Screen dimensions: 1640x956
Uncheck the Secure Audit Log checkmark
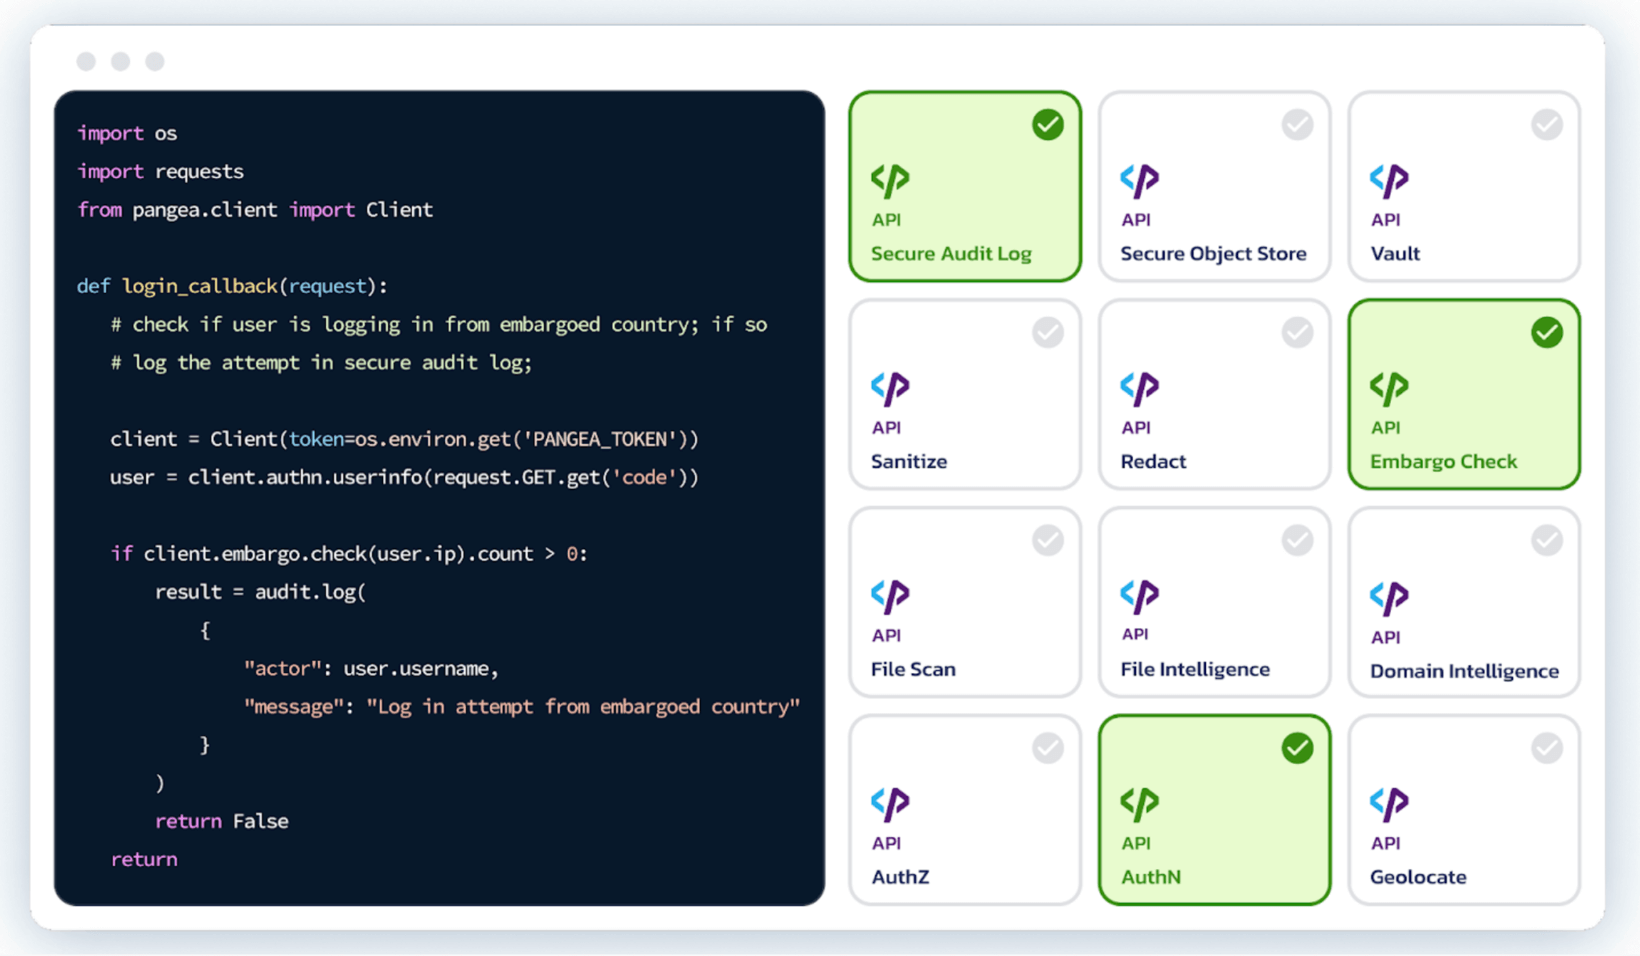pos(1047,125)
